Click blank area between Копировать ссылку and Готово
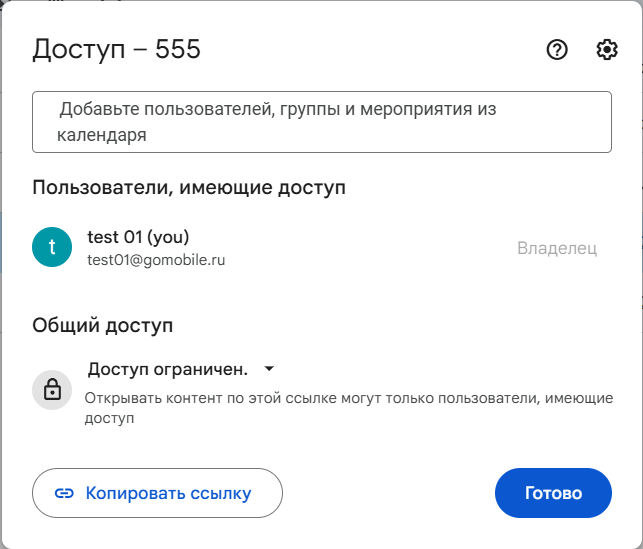 point(388,493)
